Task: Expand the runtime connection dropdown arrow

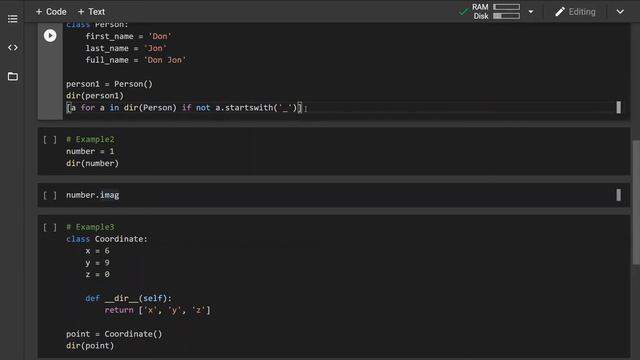Action: coord(531,12)
